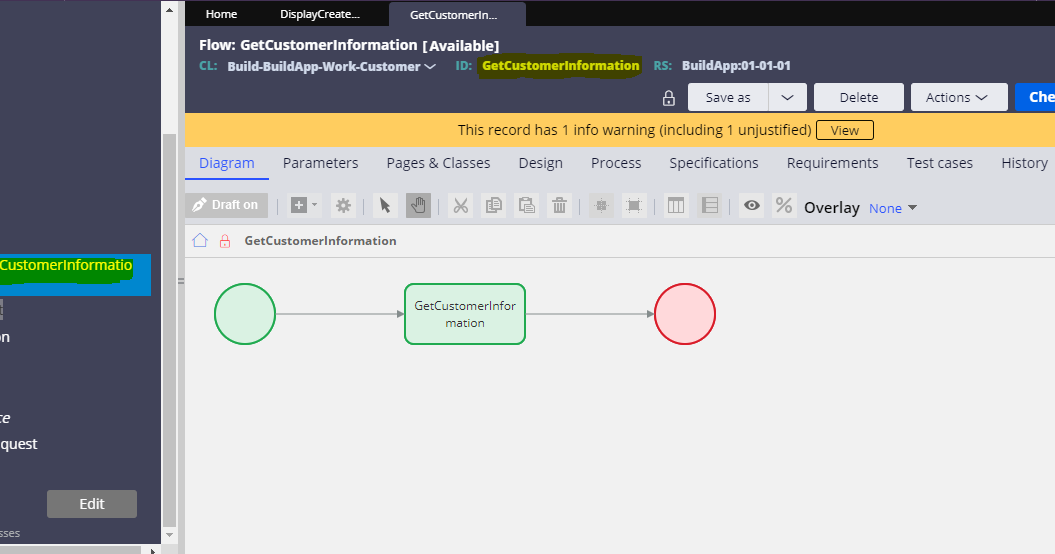The image size is (1055, 554).
Task: Open the Test cases tab
Action: [x=939, y=163]
